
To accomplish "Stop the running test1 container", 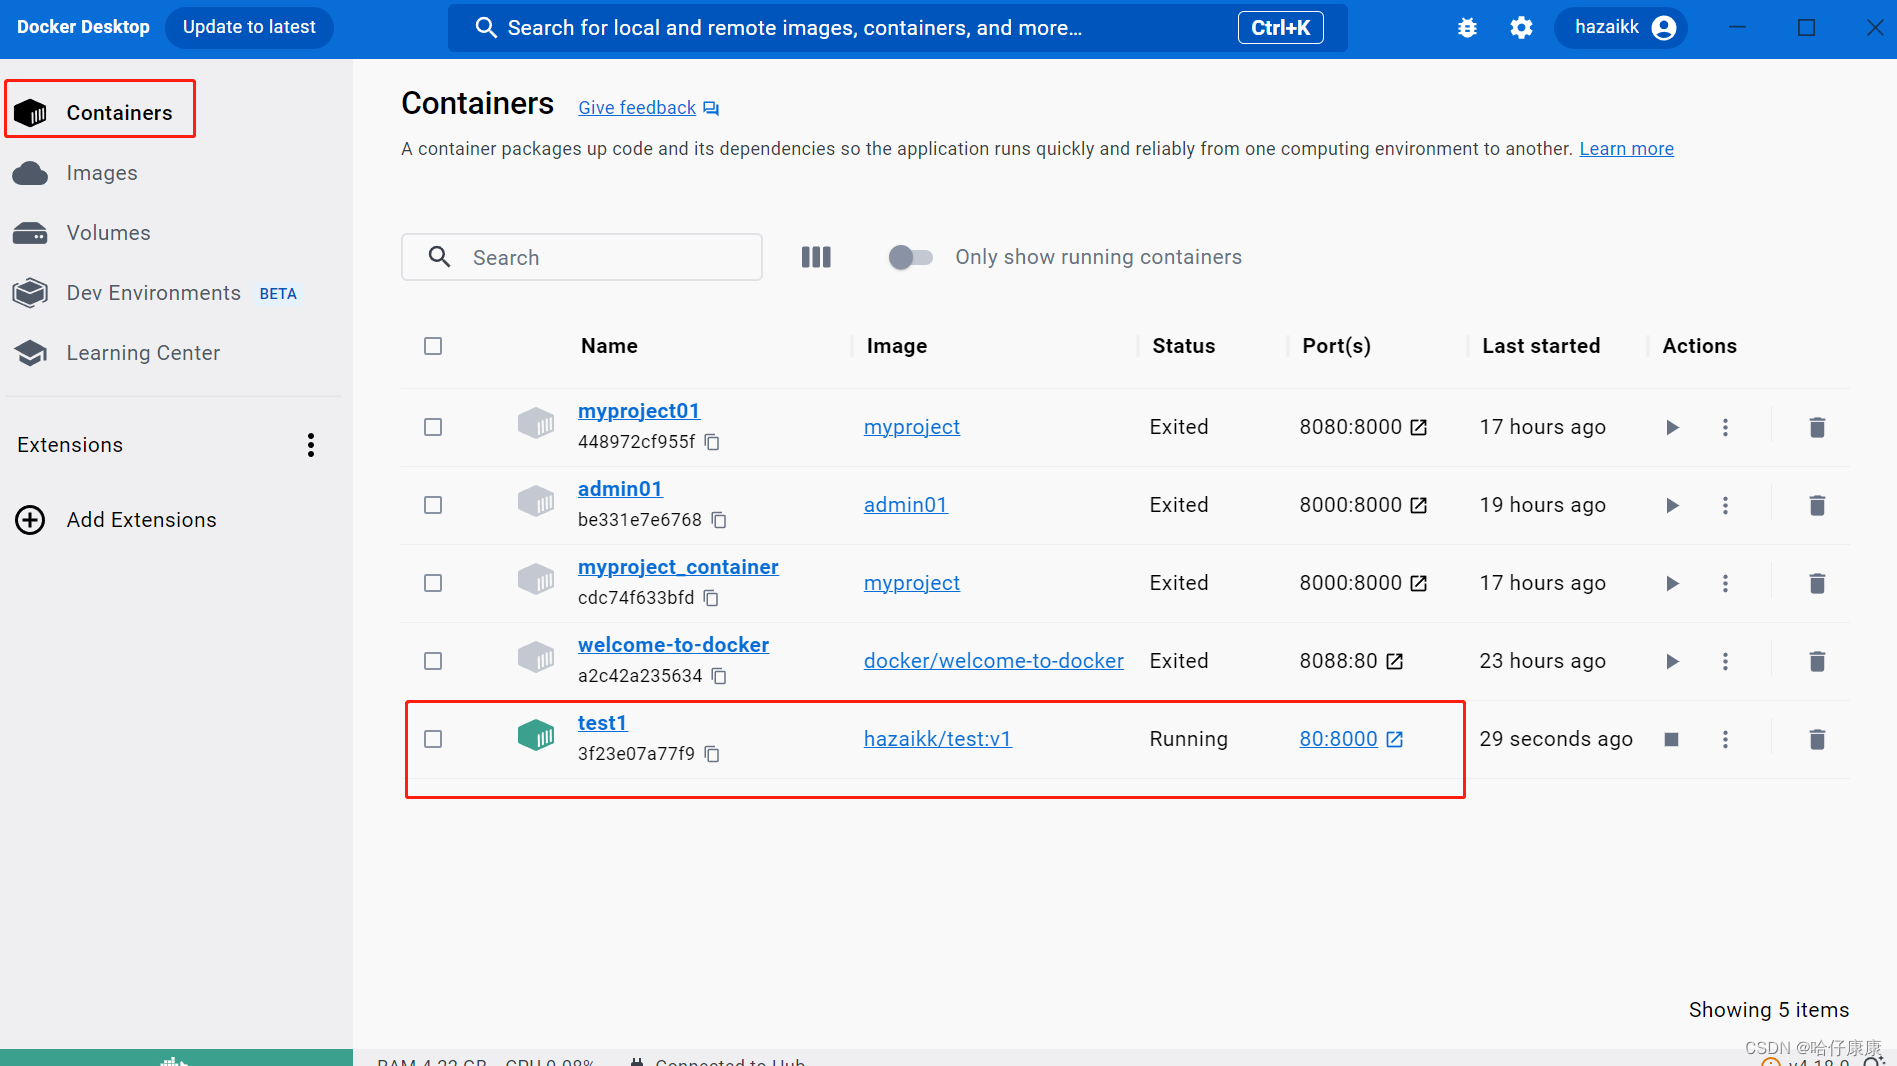I will coord(1671,739).
